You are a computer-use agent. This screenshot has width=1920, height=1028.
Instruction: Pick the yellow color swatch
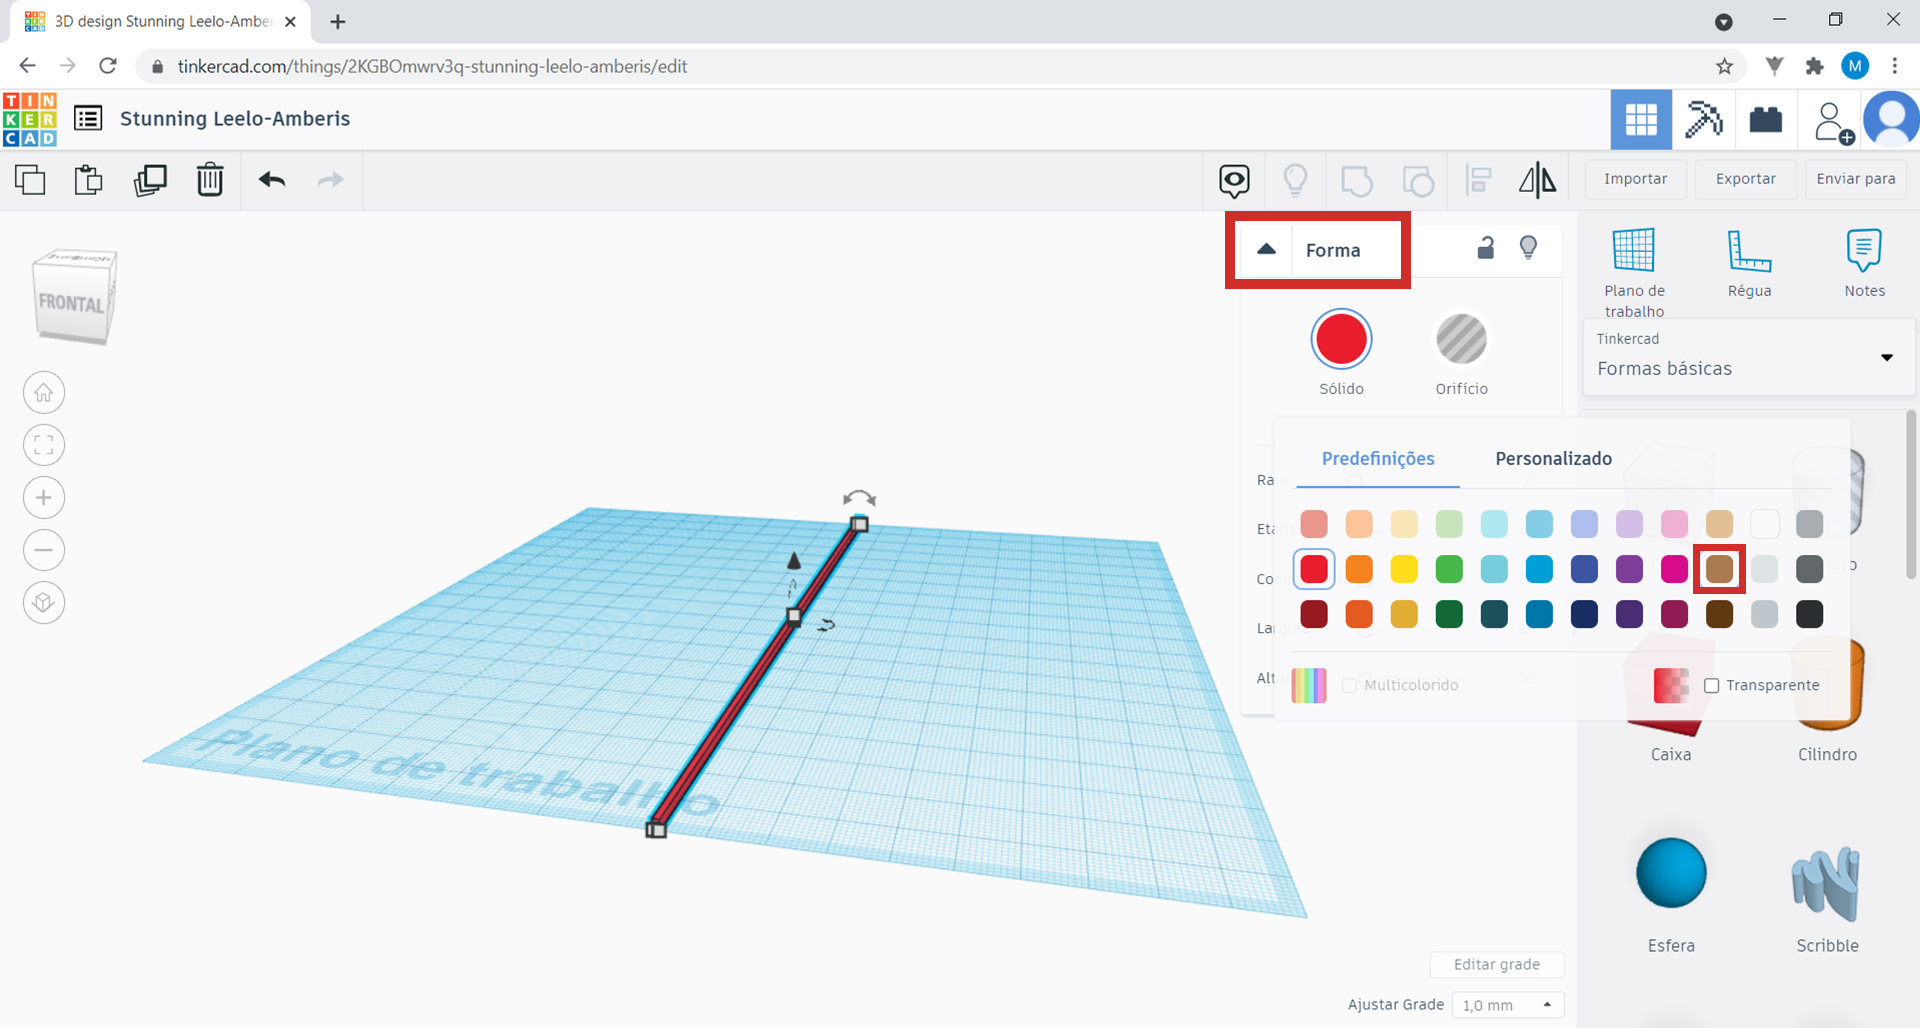[x=1404, y=569]
